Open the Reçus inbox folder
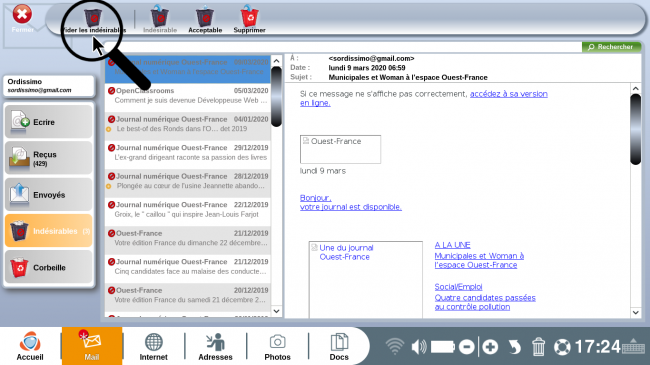 49,158
